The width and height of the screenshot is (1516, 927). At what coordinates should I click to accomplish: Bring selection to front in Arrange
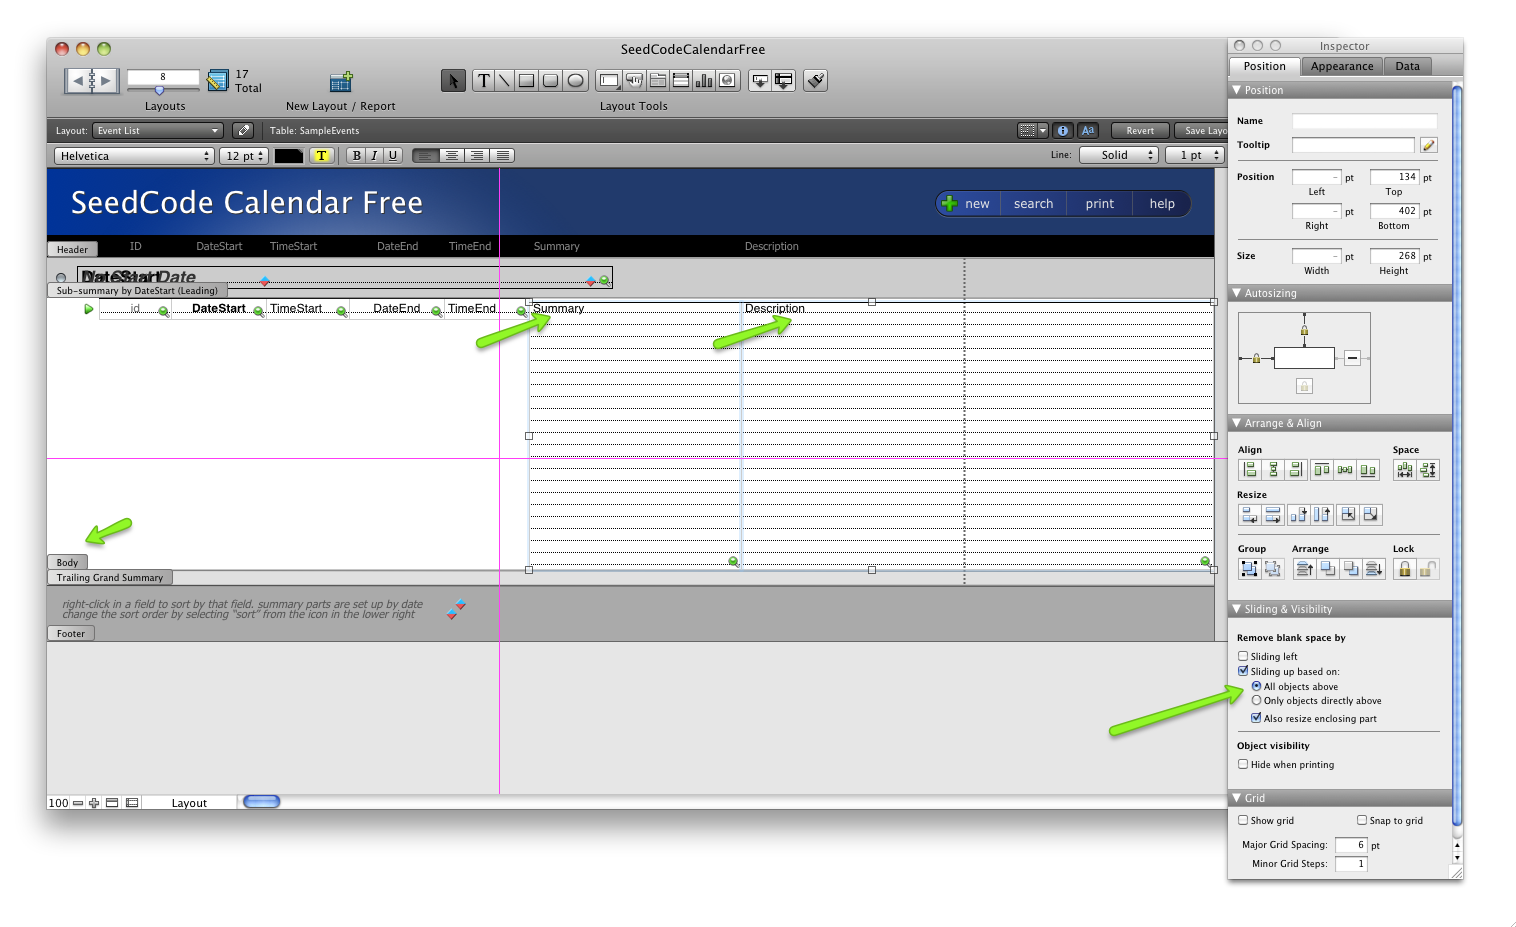point(1304,569)
